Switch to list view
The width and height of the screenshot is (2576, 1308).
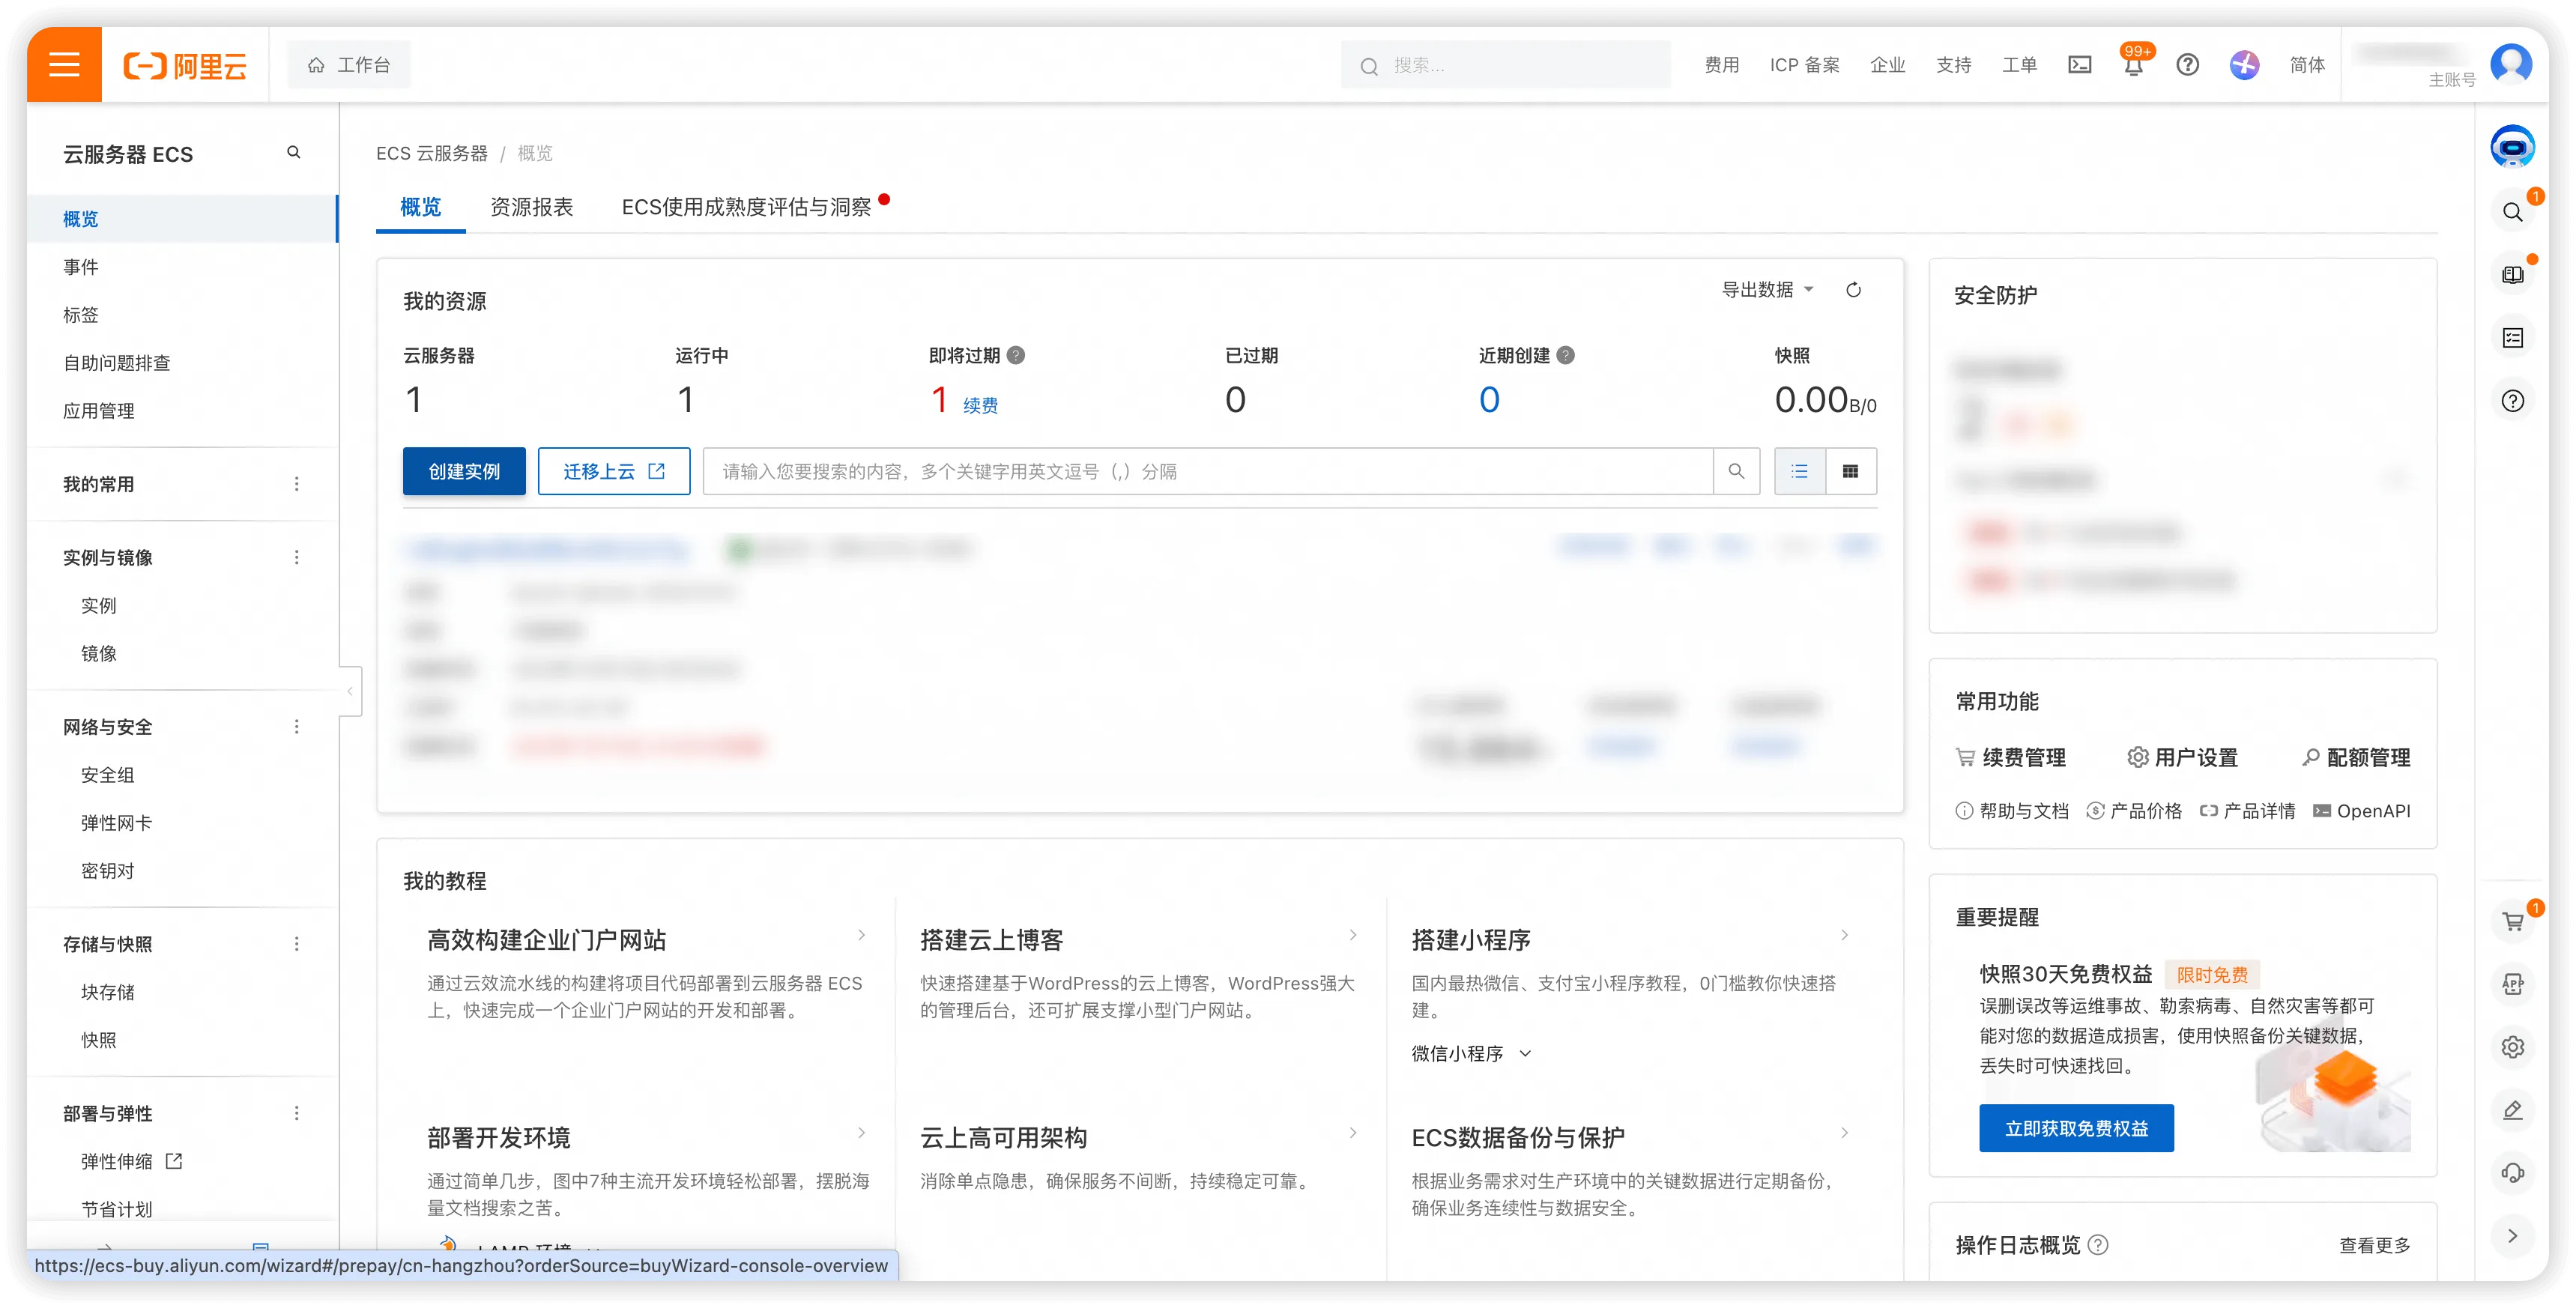click(x=1799, y=471)
